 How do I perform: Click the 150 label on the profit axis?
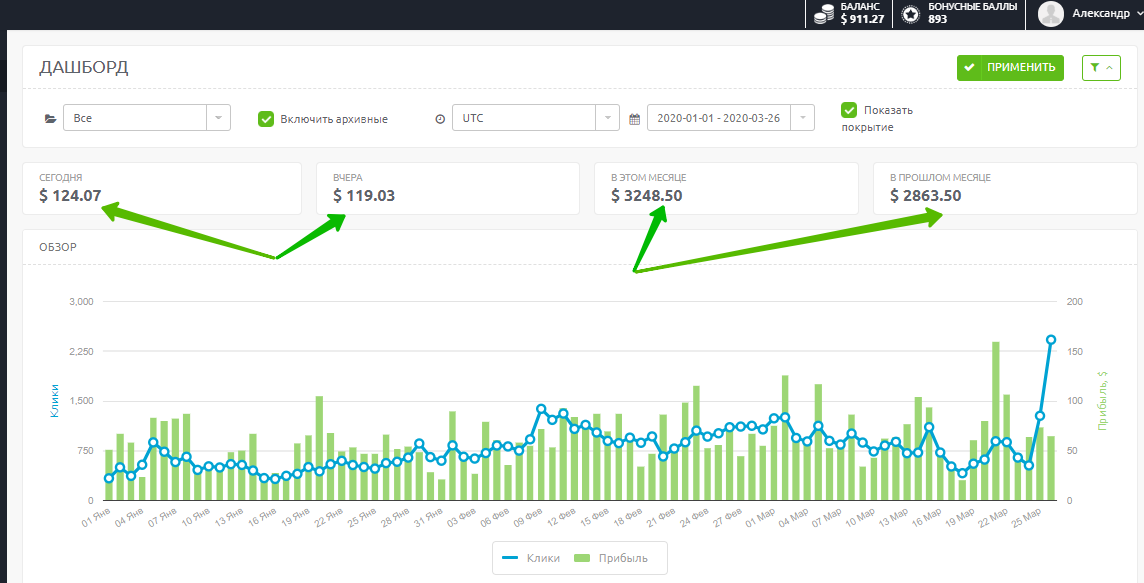(x=1075, y=352)
